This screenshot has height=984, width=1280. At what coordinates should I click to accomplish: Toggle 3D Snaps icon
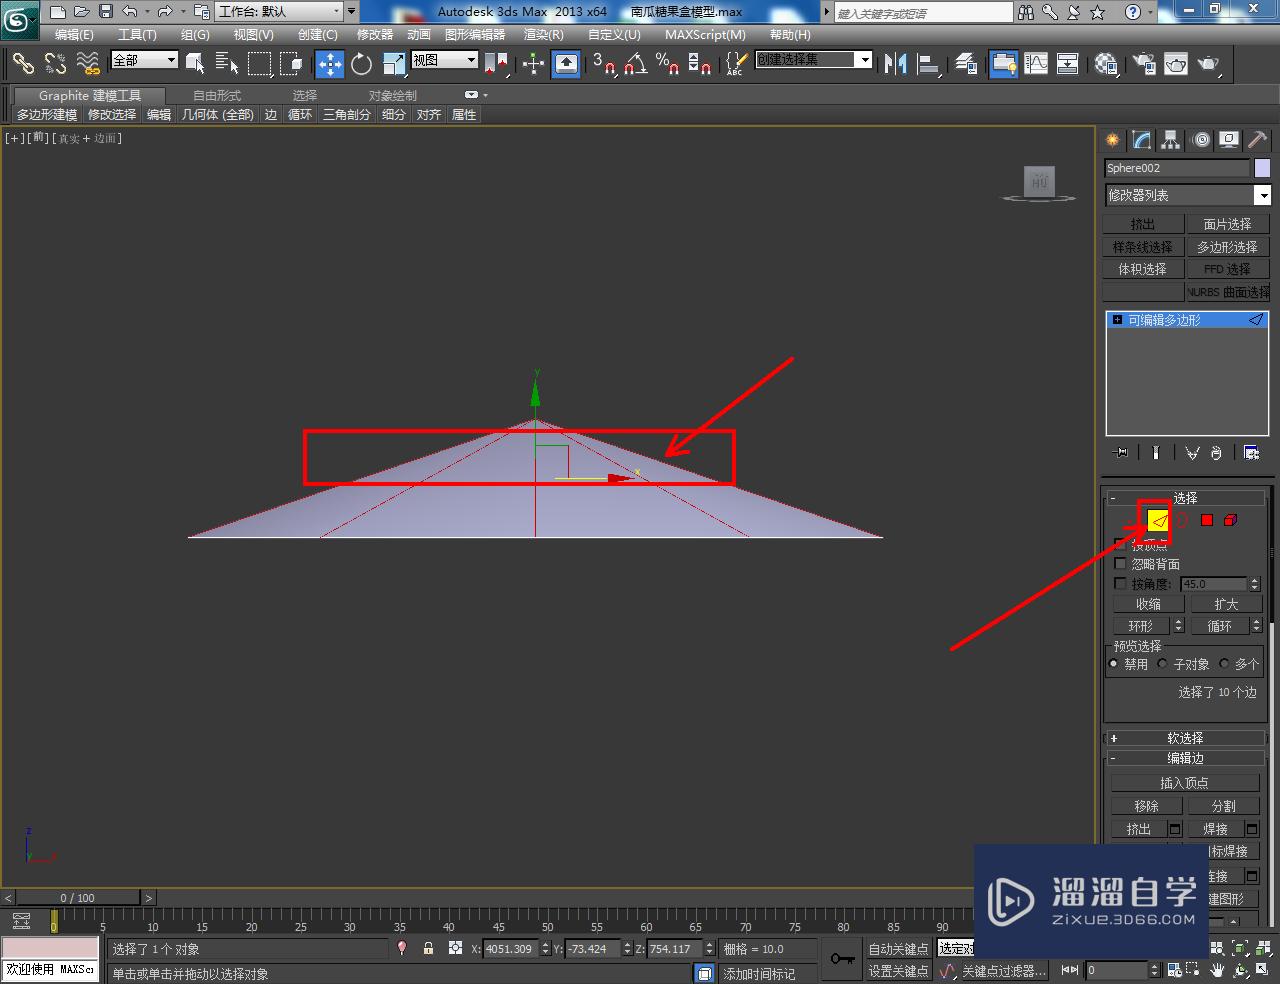[x=603, y=64]
